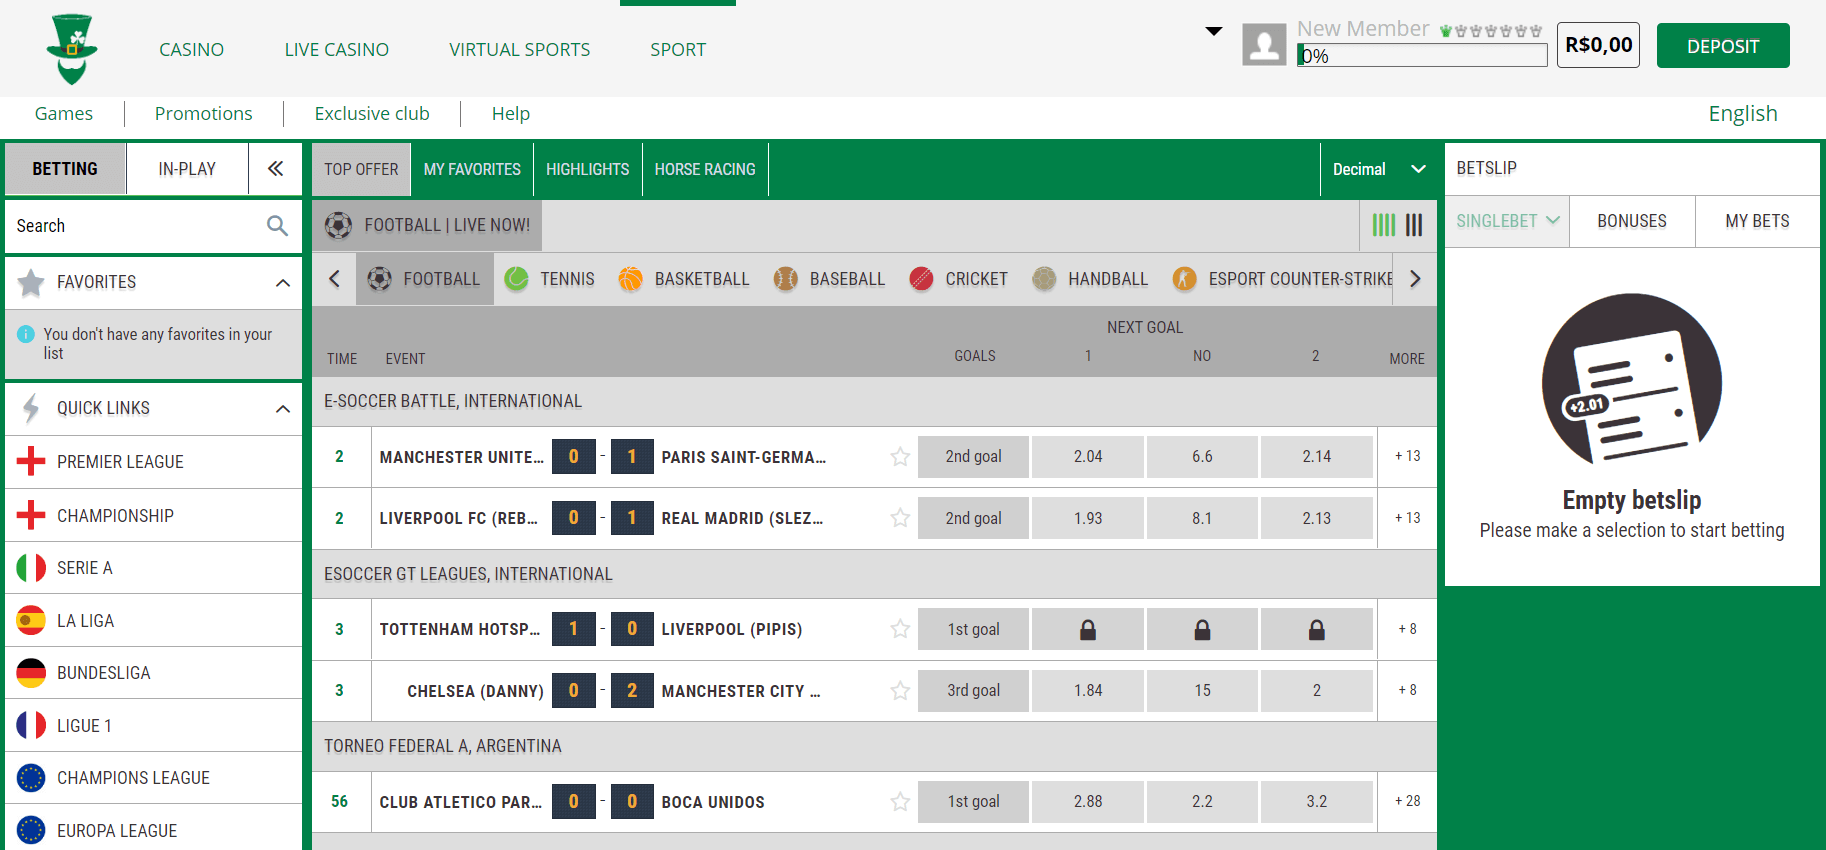Favorite the Tottenham vs Liverpool match star
This screenshot has width=1826, height=850.
[900, 629]
